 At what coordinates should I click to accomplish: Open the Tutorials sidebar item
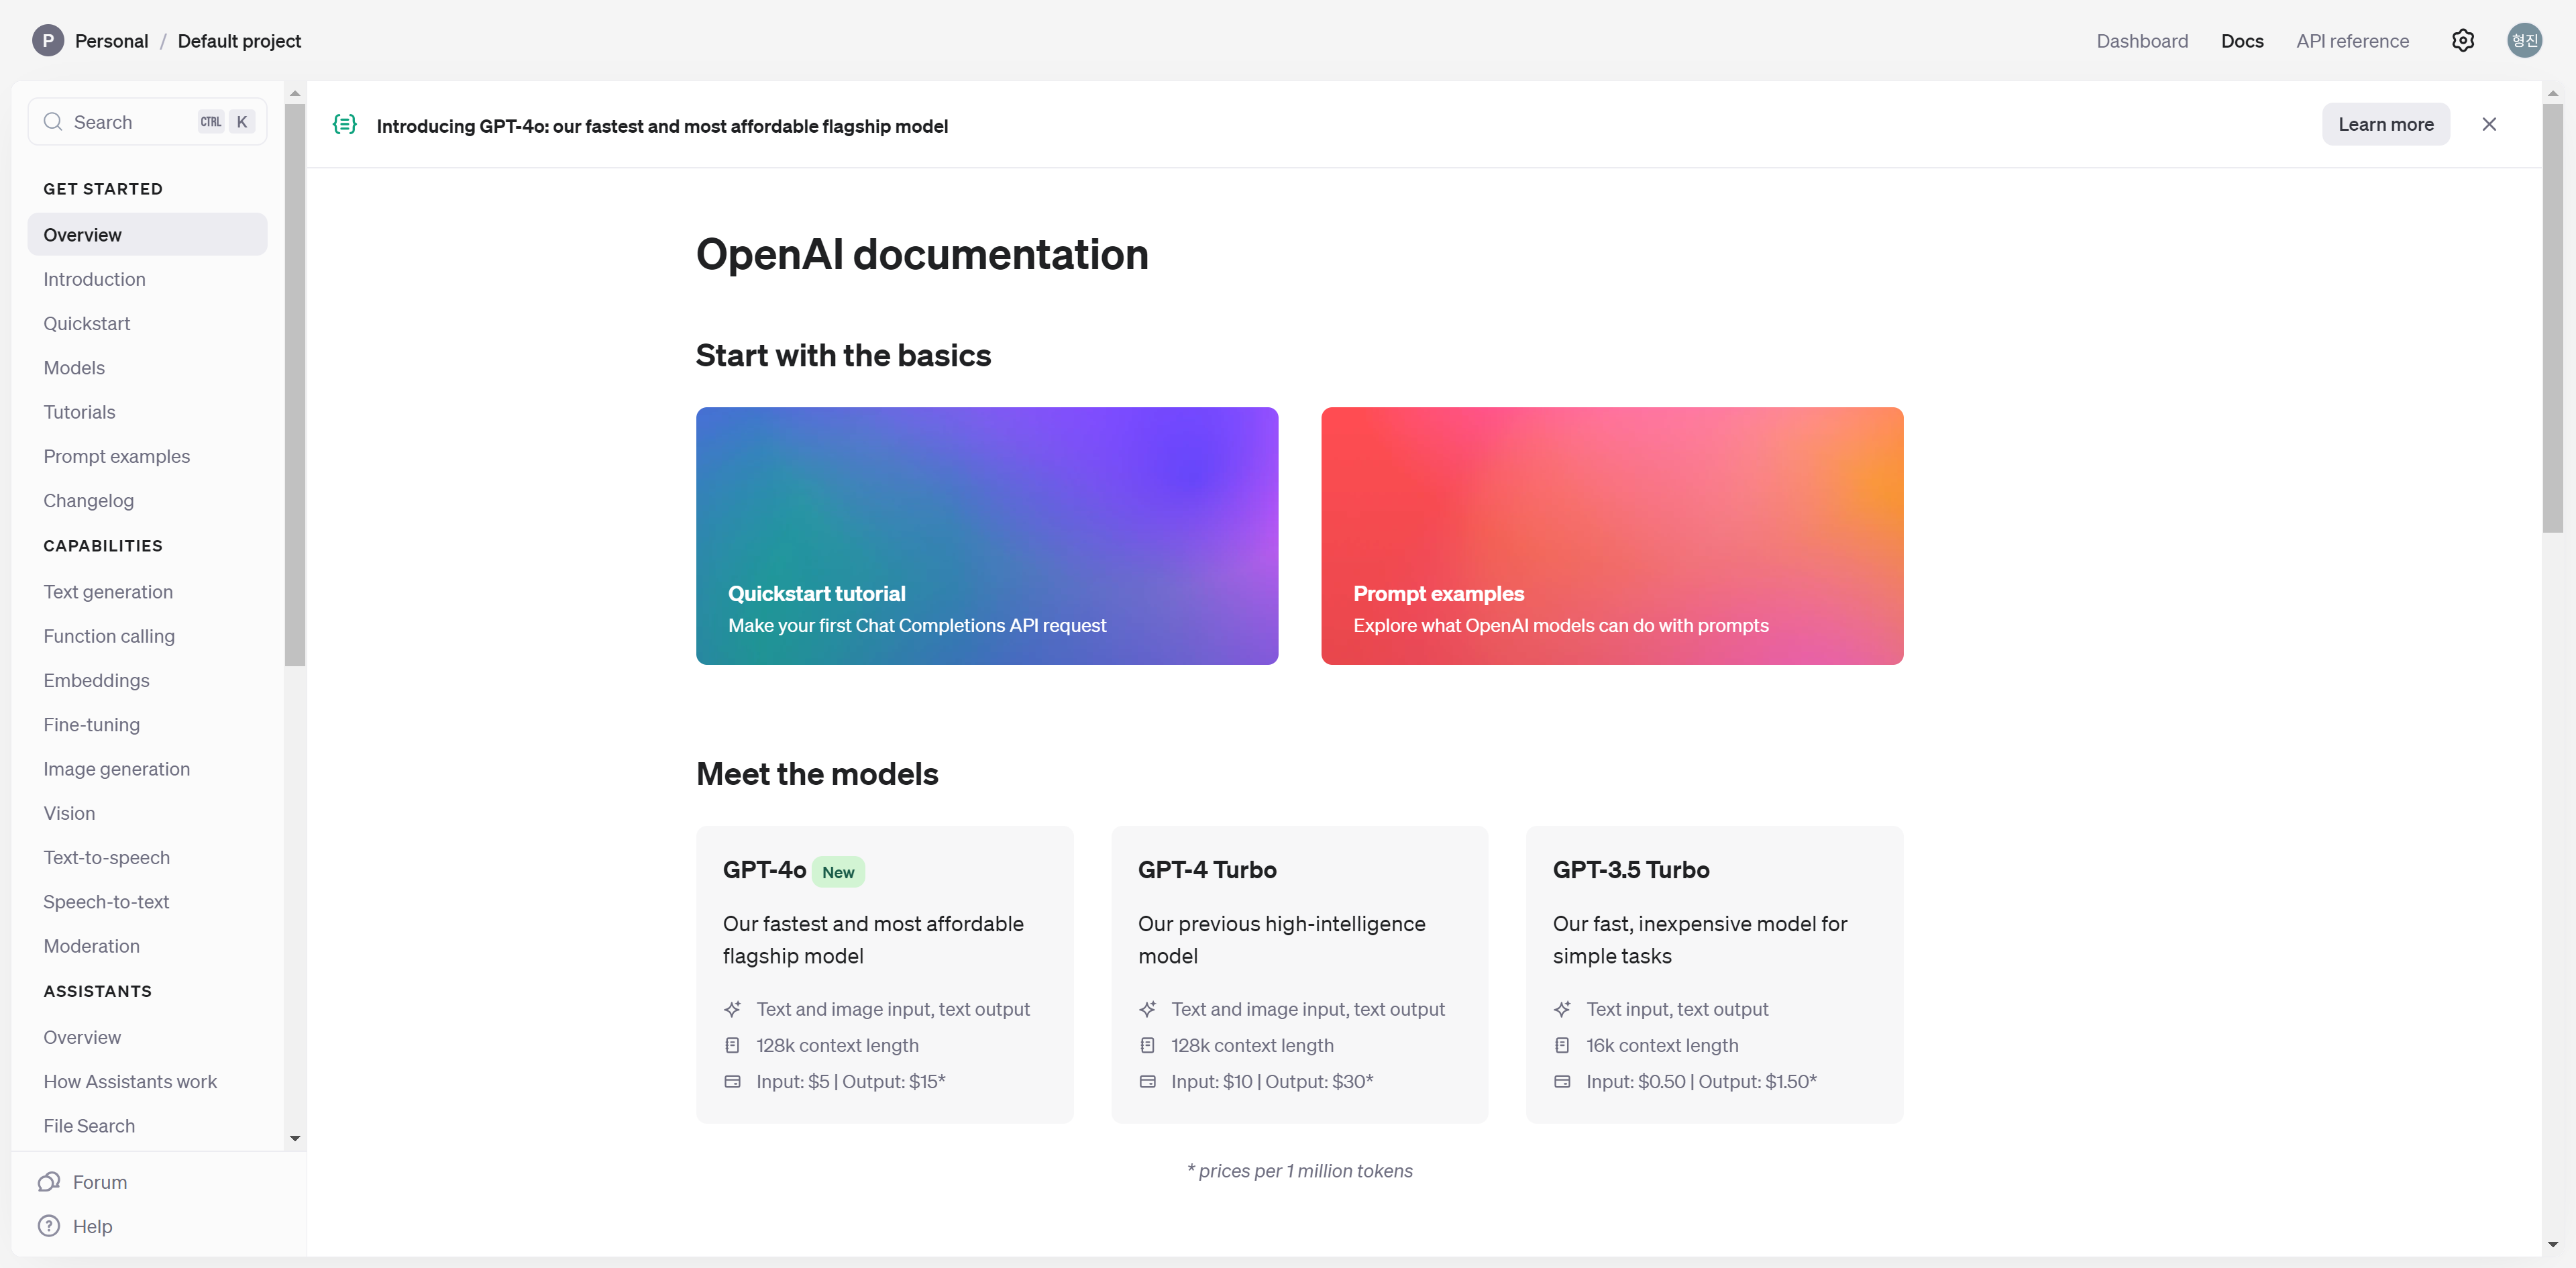[x=79, y=412]
